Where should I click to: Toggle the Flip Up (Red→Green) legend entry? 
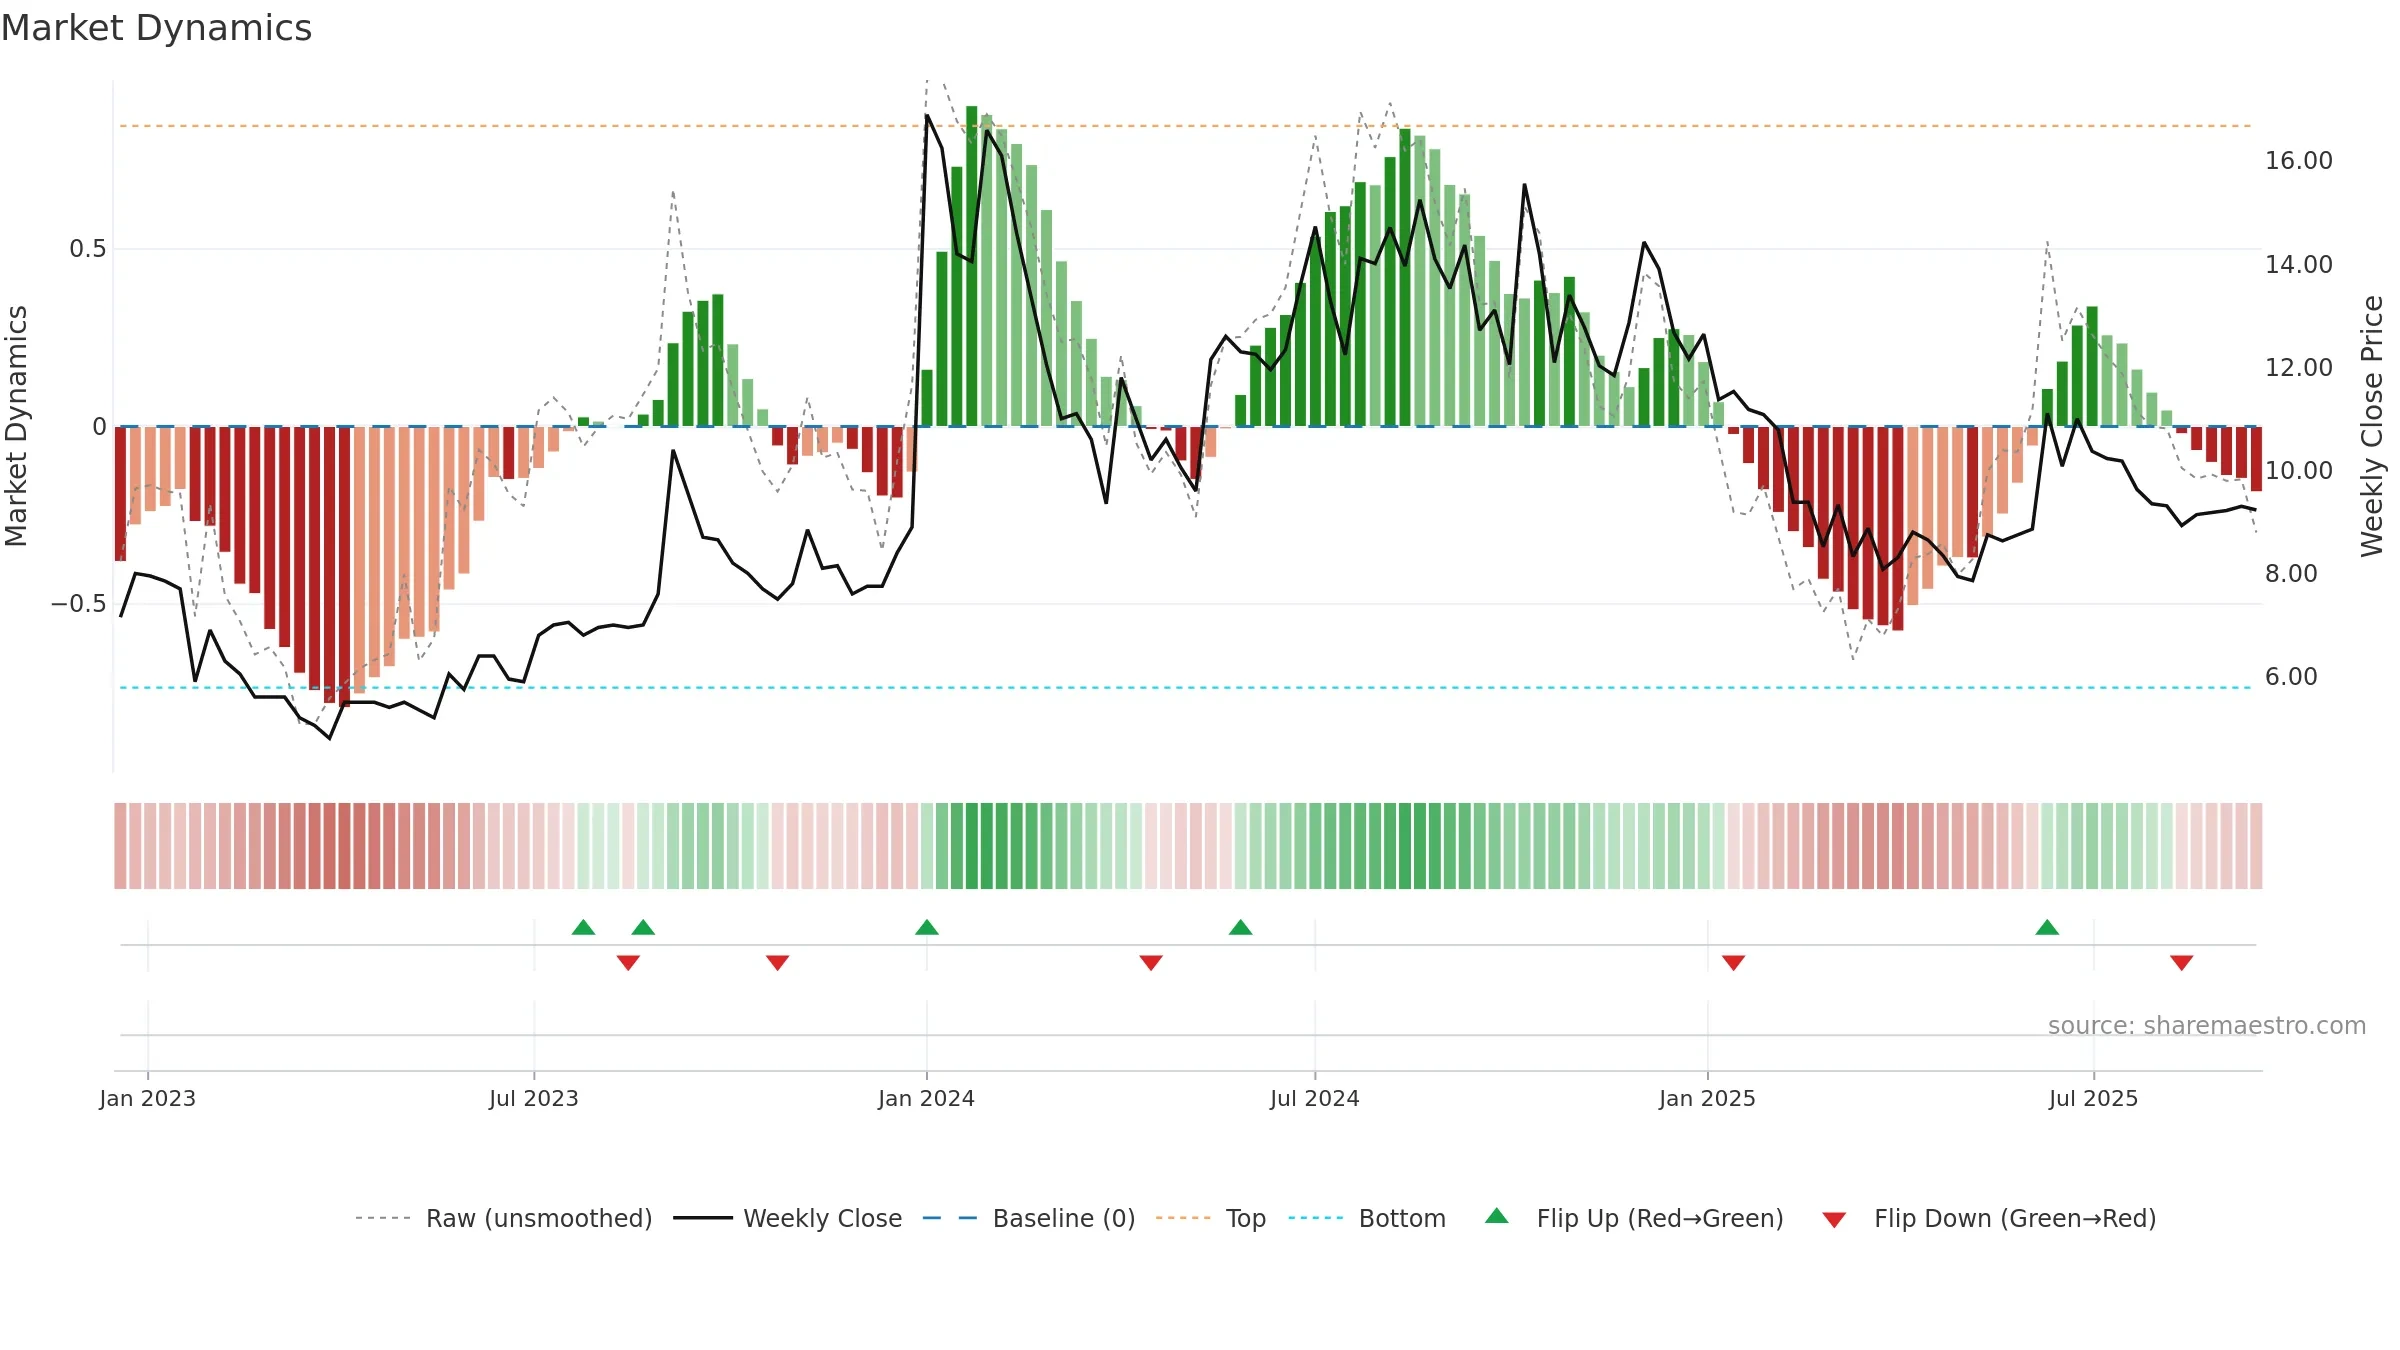1635,1218
